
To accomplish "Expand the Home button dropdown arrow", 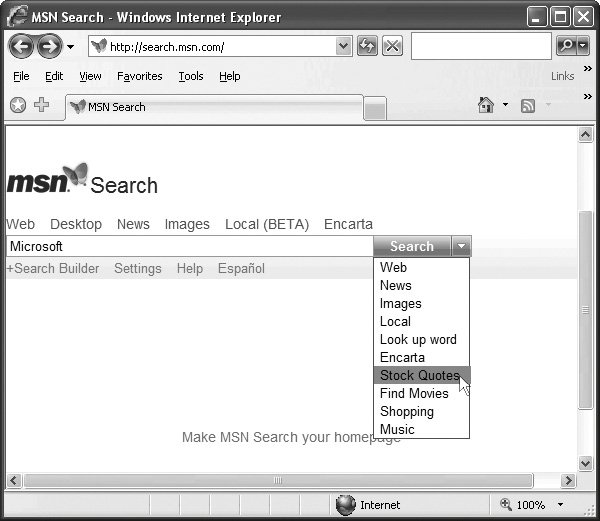I will (x=505, y=104).
